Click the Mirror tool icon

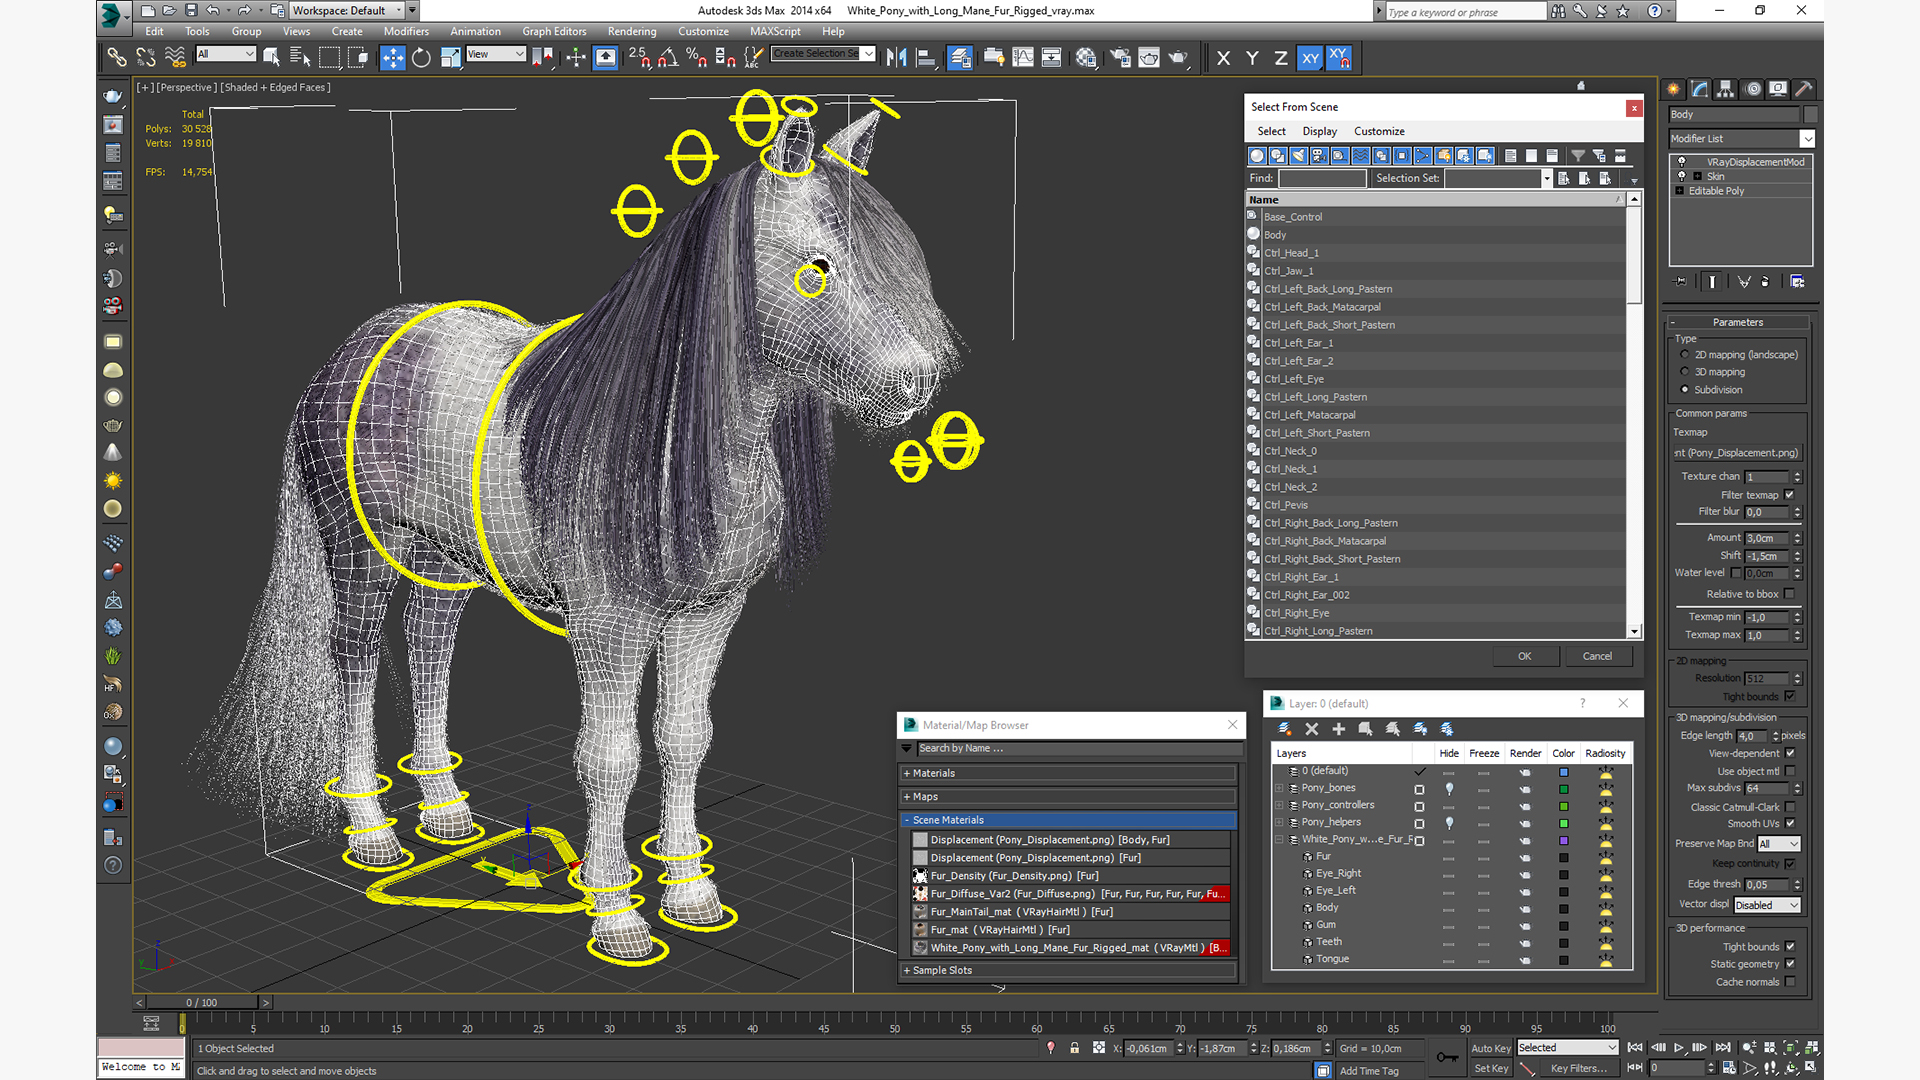[x=896, y=58]
